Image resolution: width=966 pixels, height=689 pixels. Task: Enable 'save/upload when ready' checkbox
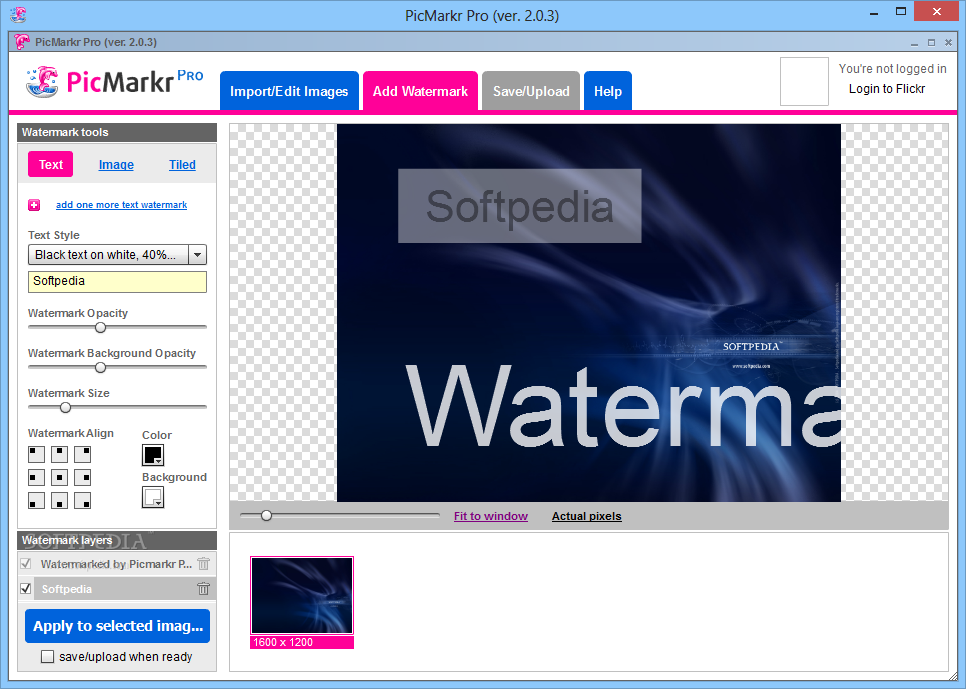tap(47, 656)
